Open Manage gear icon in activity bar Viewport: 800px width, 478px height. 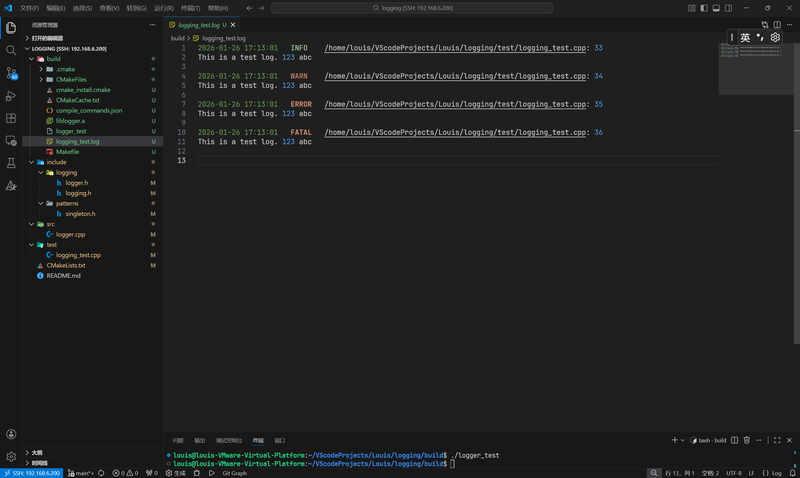(11, 456)
